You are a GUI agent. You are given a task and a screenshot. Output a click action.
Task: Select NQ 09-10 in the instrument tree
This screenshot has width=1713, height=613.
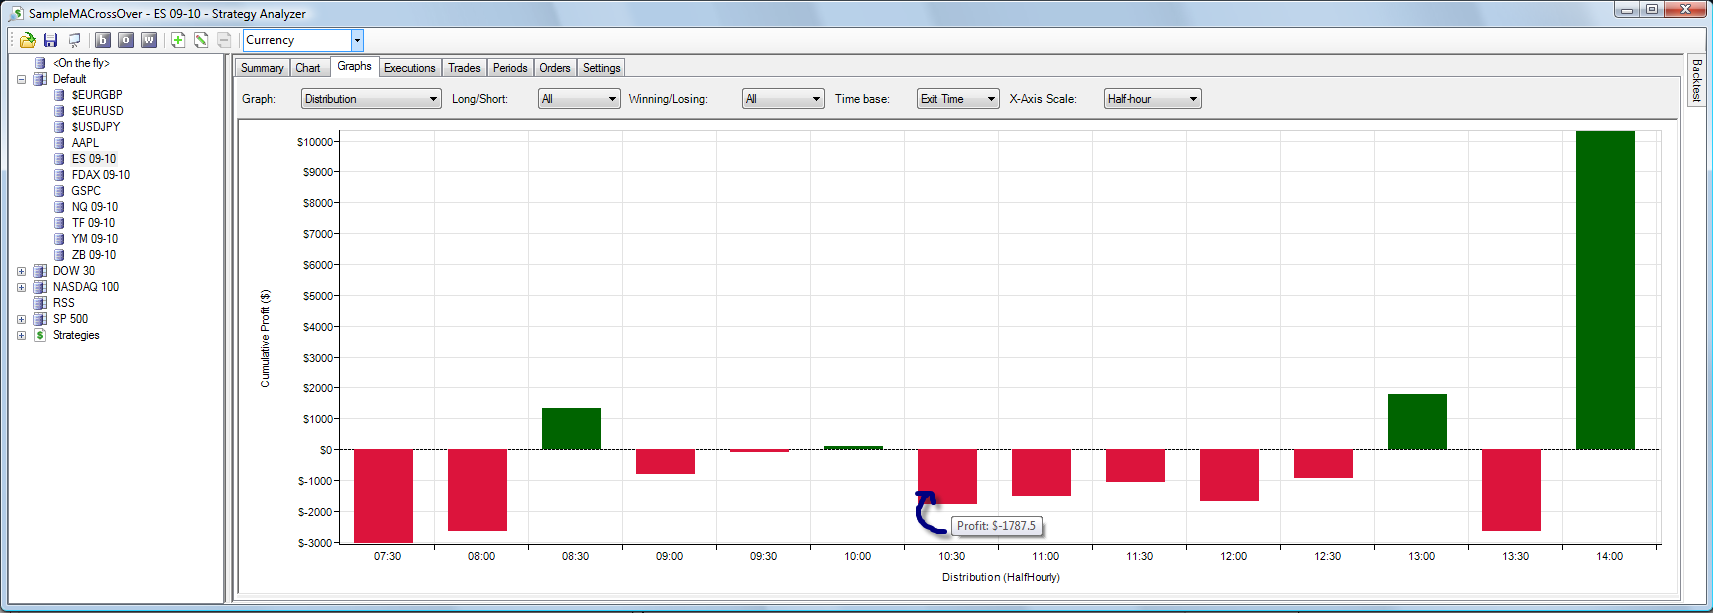pyautogui.click(x=95, y=207)
